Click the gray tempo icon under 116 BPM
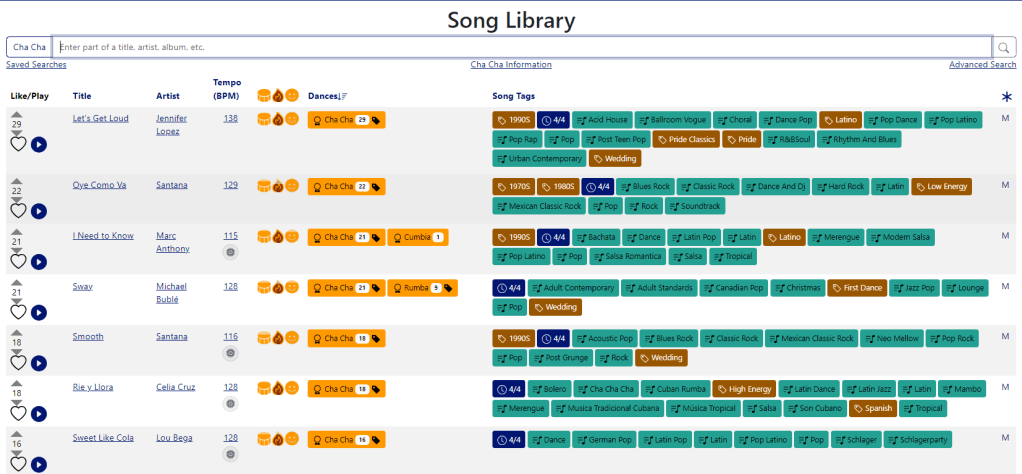Image resolution: width=1022 pixels, height=474 pixels. [230, 353]
